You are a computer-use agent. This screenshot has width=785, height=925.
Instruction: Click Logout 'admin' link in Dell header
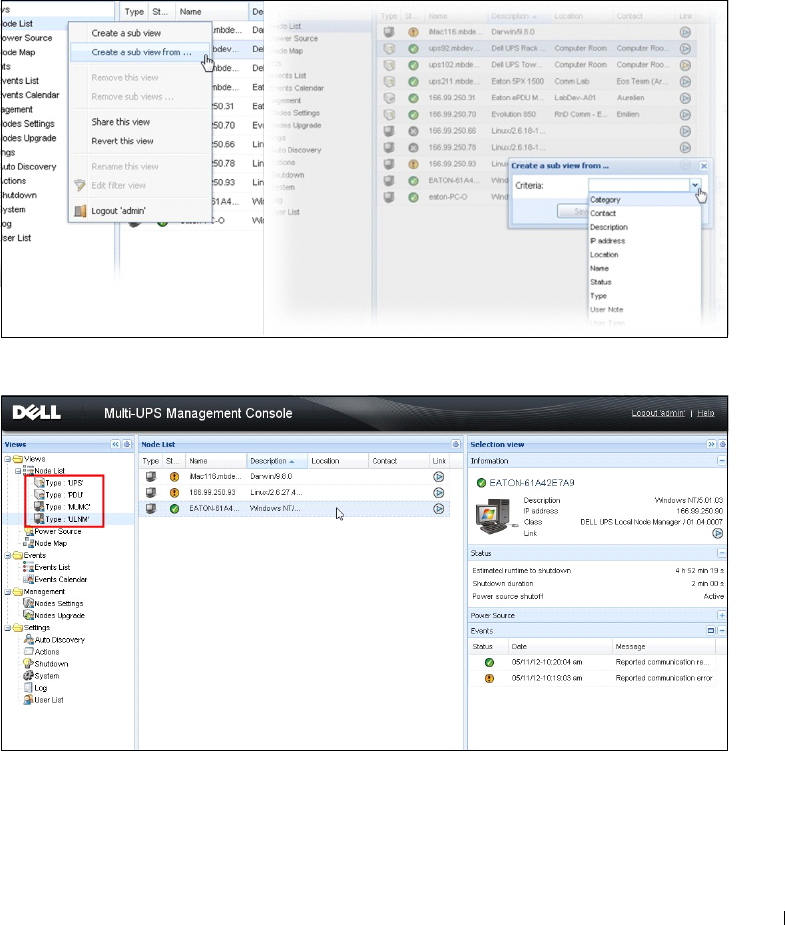658,413
